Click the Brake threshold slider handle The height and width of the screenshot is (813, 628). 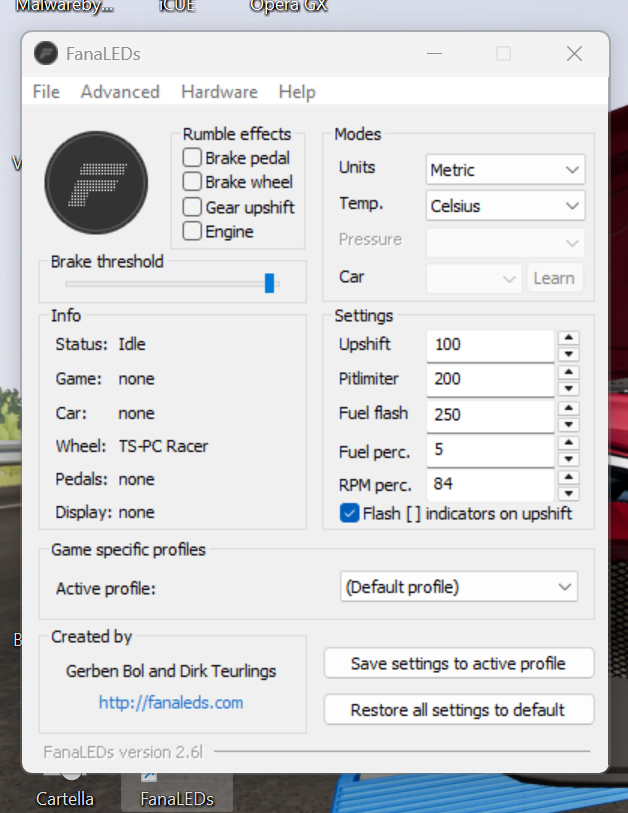[269, 283]
